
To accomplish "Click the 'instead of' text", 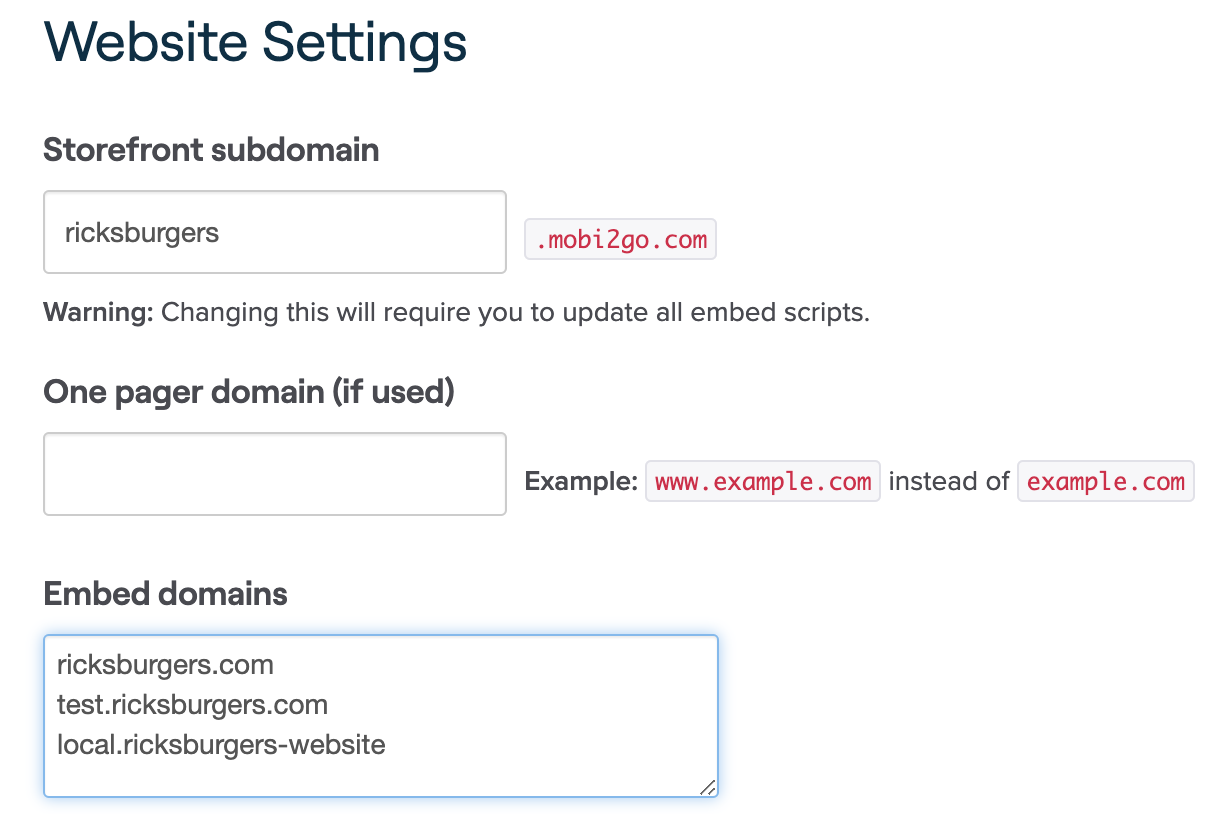I will (948, 482).
